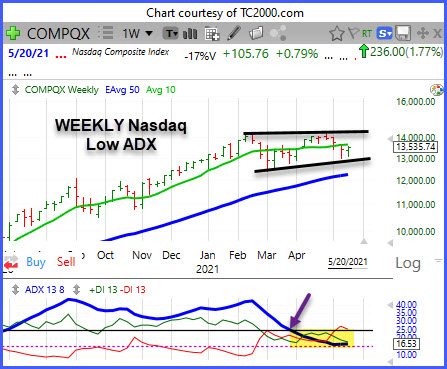Screen dimensions: 447x369
Task: Click the Oct month axis label
Action: pos(105,255)
